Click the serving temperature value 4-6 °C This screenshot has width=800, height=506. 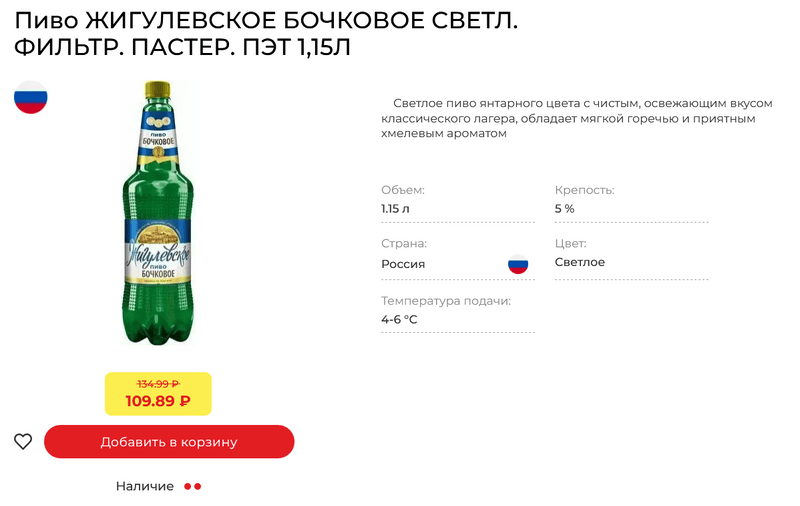coord(399,319)
